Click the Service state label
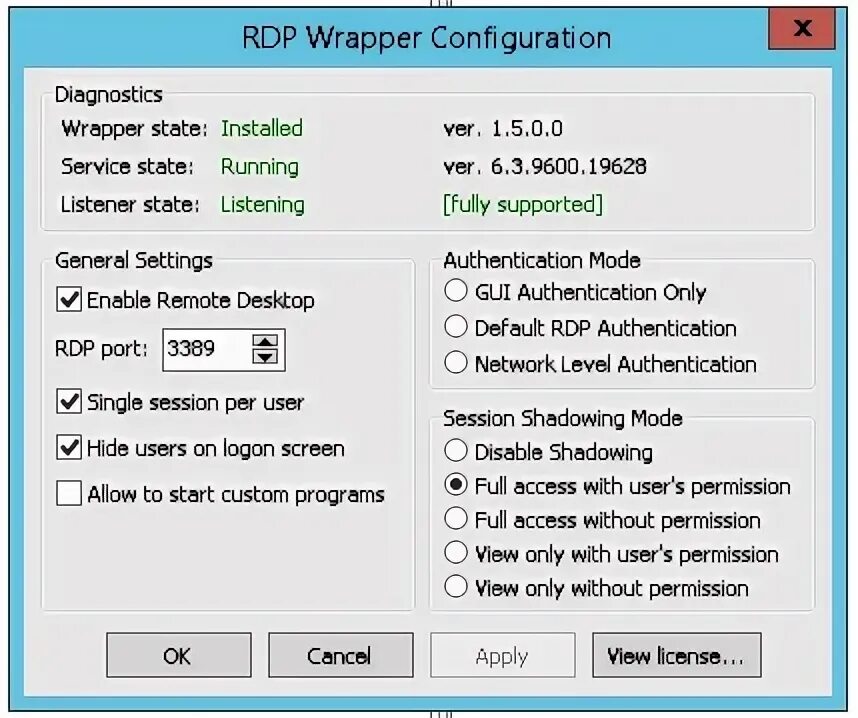This screenshot has height=718, width=858. [127, 166]
